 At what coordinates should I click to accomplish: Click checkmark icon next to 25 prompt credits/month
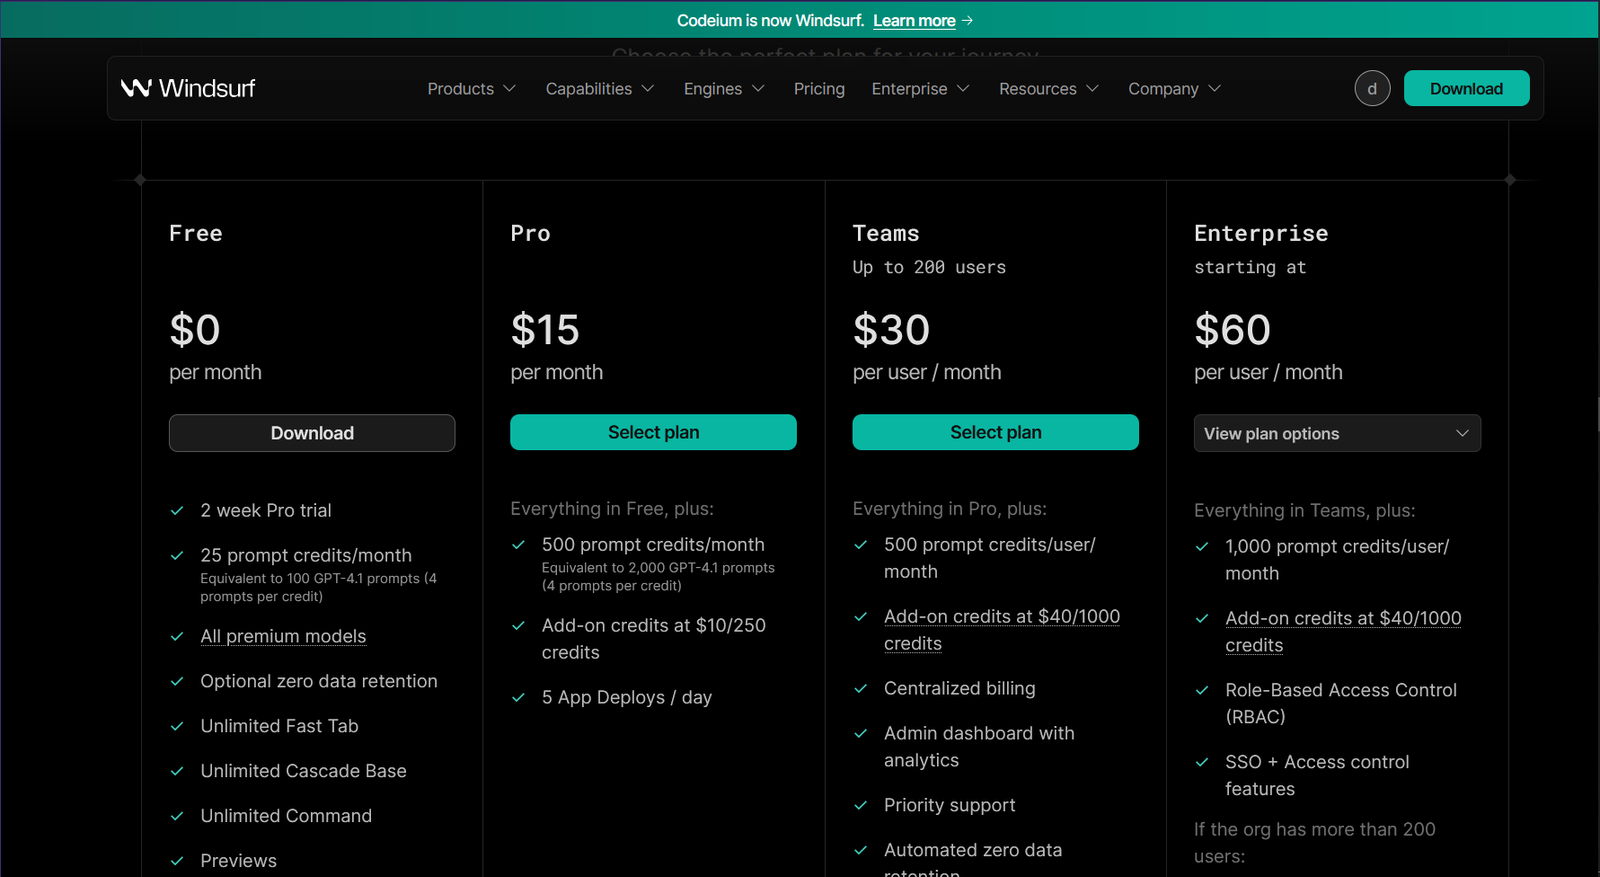click(177, 556)
